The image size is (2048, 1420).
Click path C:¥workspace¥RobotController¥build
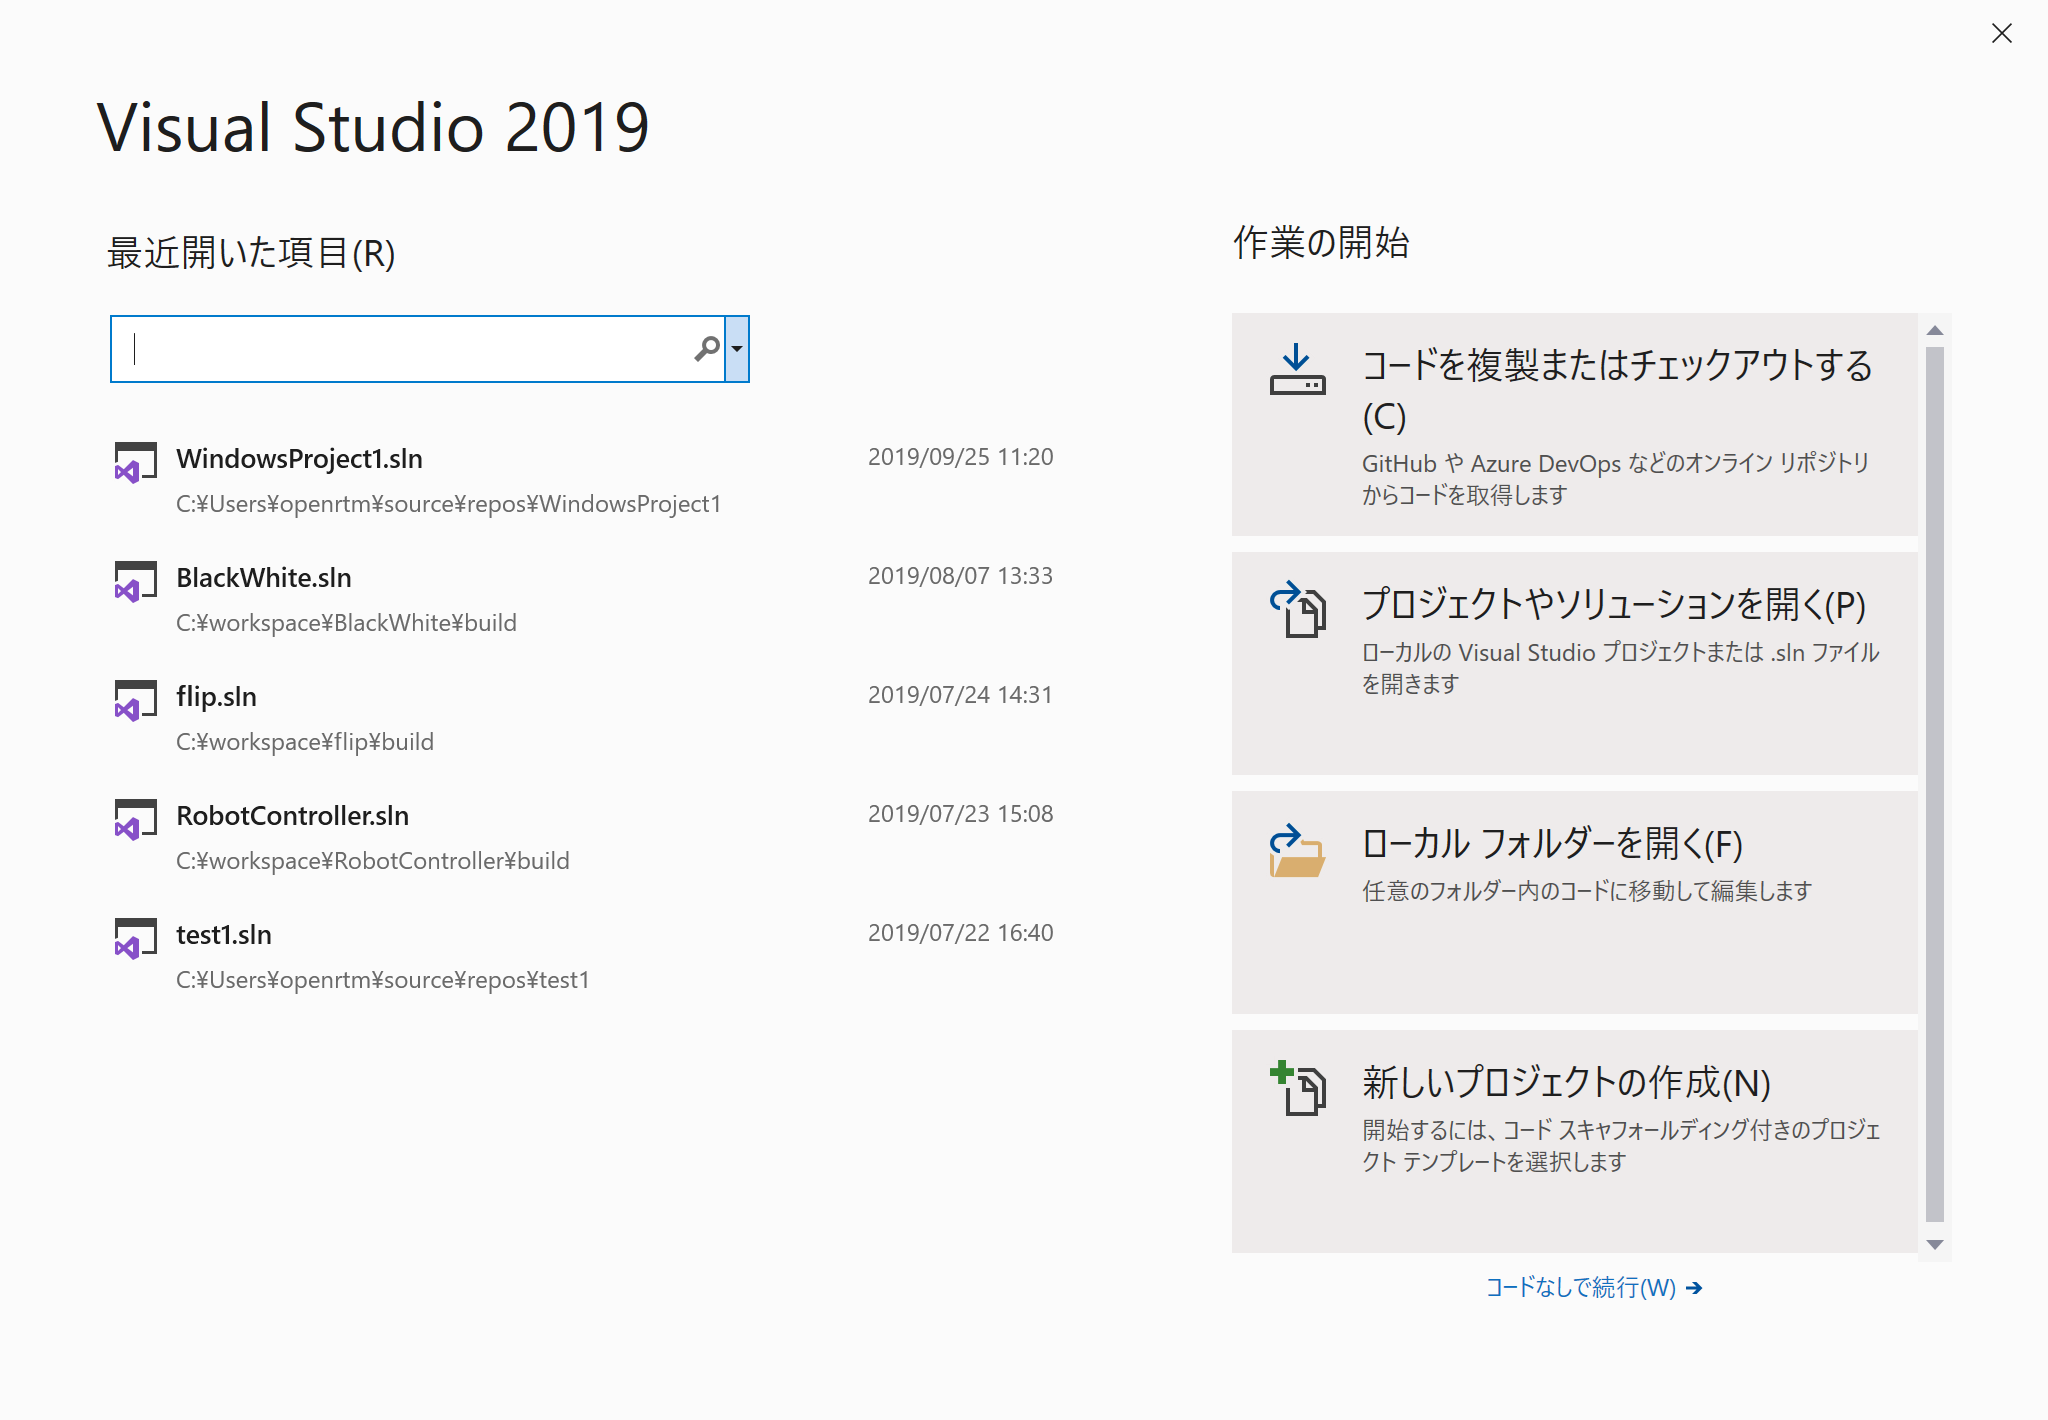coord(373,861)
